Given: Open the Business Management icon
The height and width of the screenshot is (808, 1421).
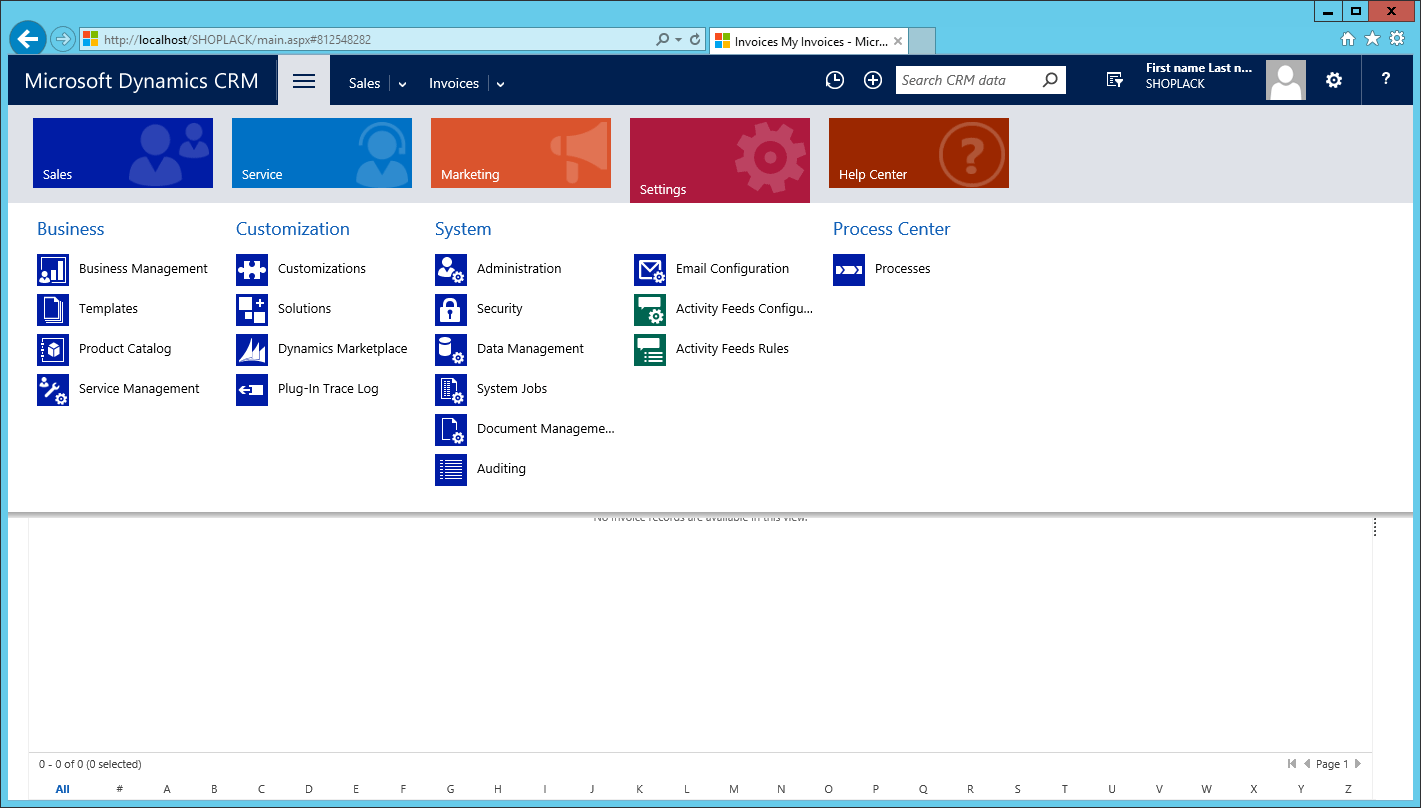Looking at the screenshot, I should click(53, 269).
